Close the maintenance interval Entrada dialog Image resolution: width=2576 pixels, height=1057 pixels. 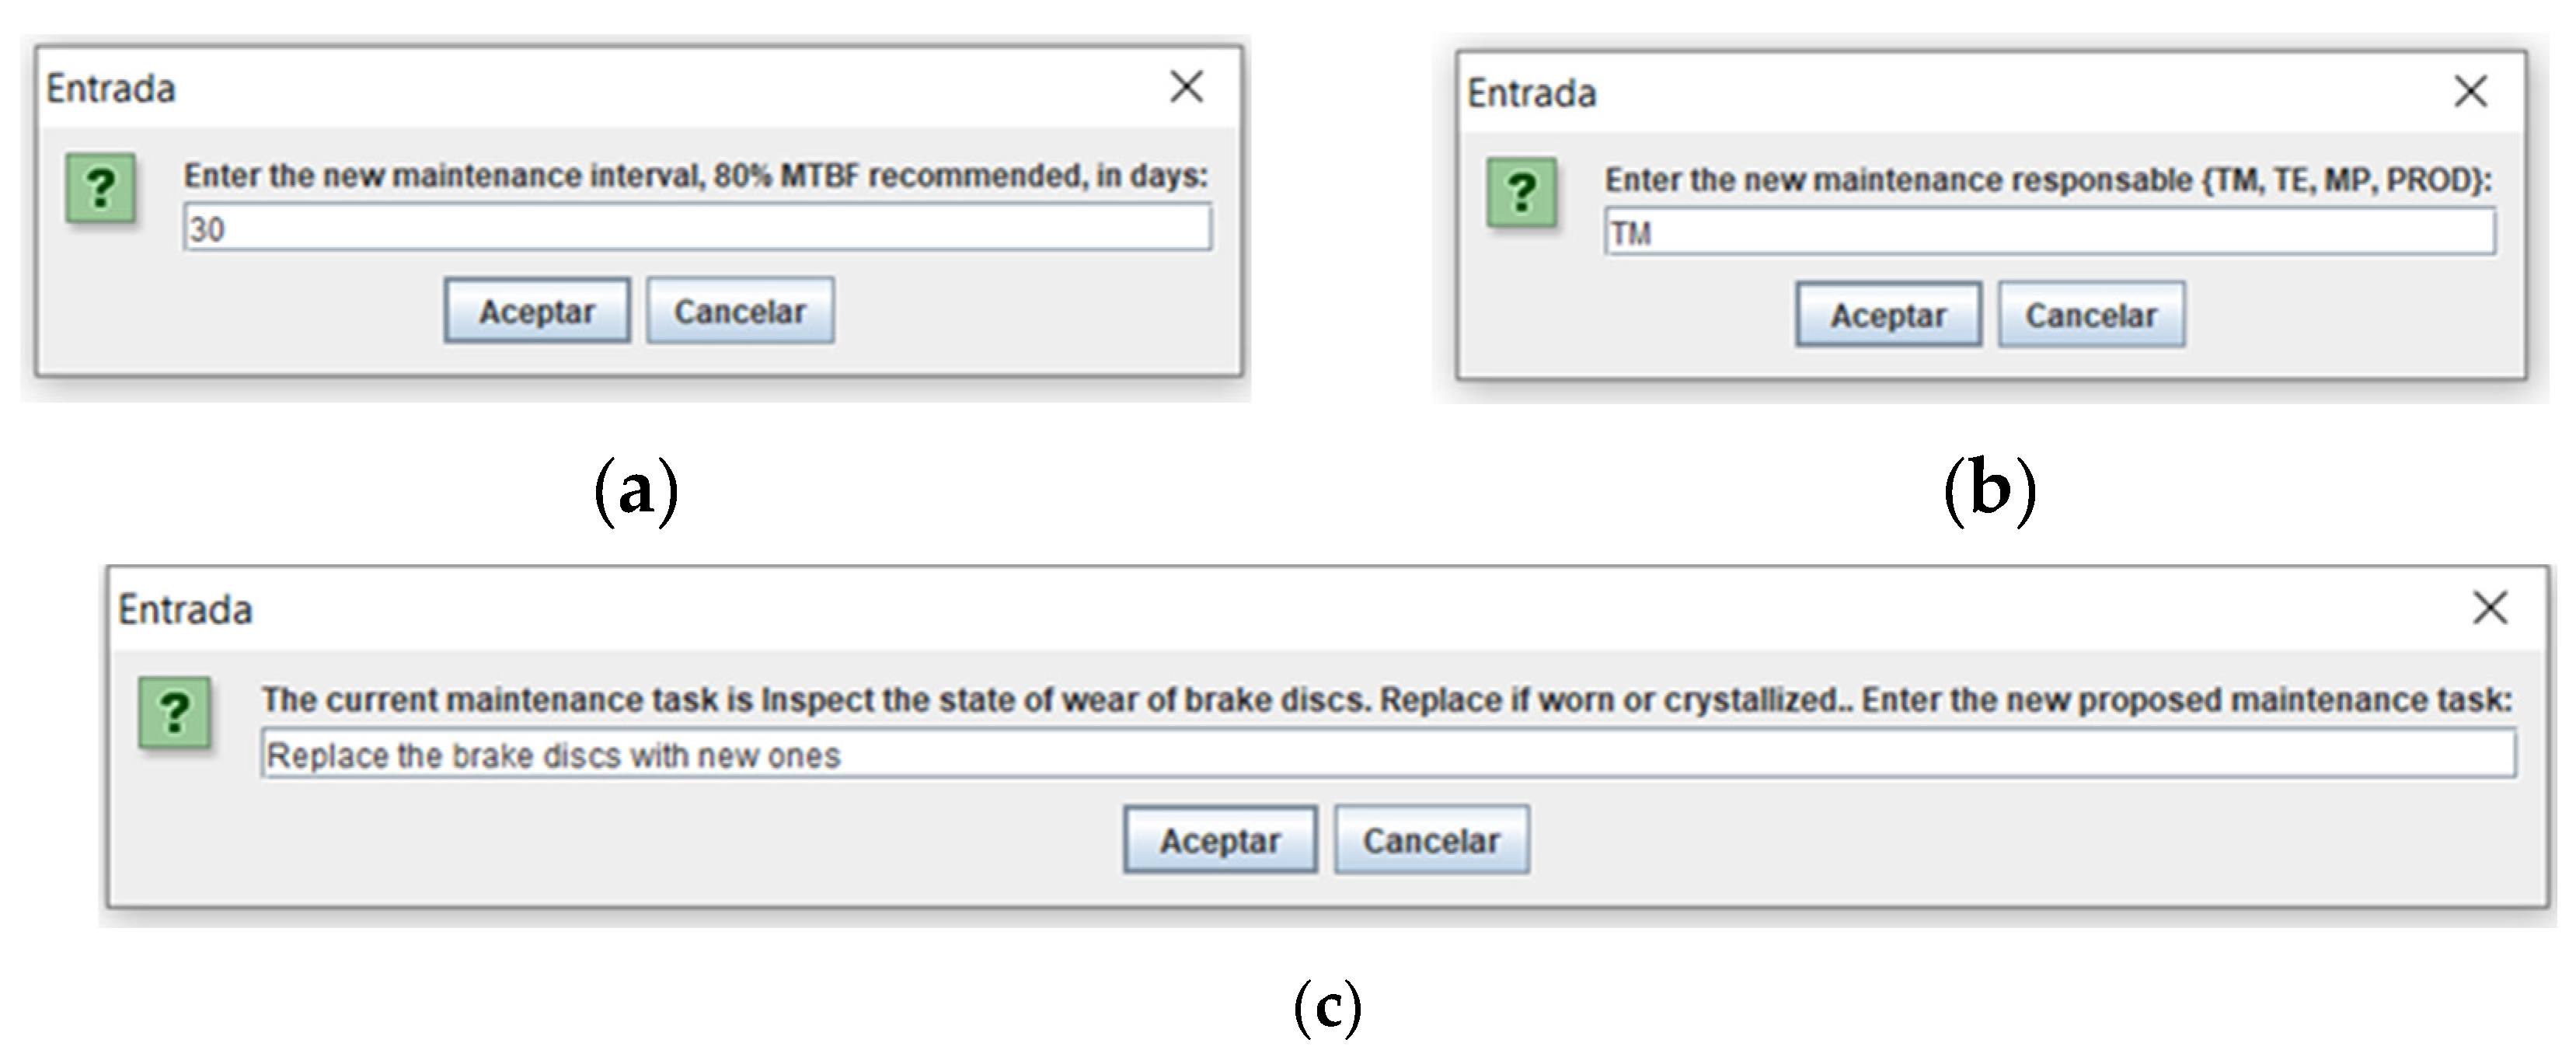tap(1186, 87)
